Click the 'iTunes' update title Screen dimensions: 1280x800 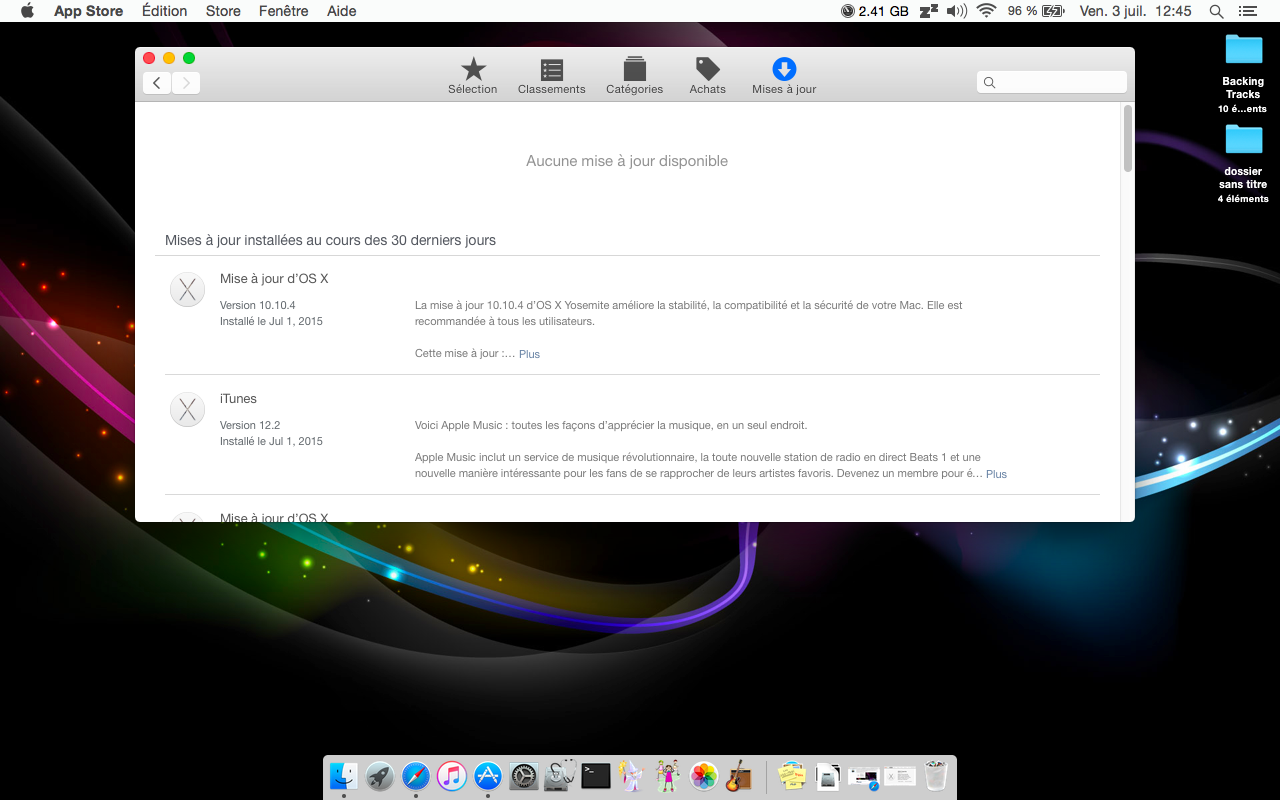pos(238,399)
